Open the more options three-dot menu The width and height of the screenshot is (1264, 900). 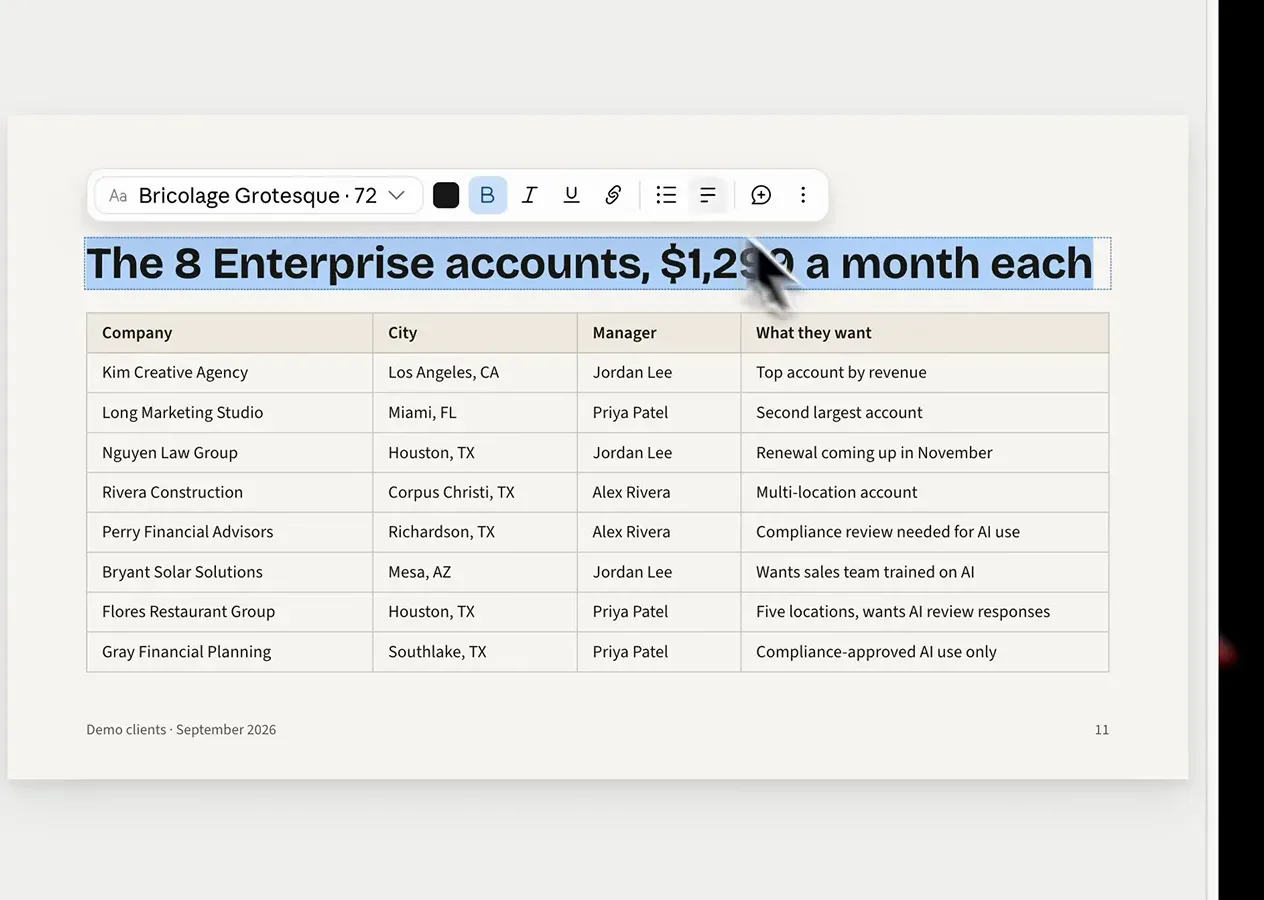pyautogui.click(x=803, y=195)
